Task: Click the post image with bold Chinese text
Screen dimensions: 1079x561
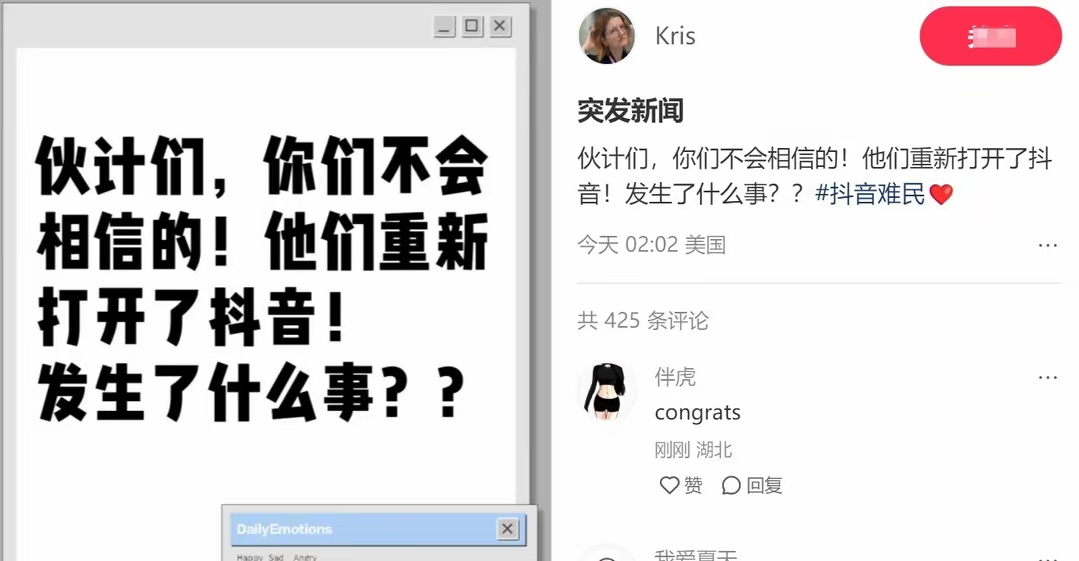Action: click(266, 275)
